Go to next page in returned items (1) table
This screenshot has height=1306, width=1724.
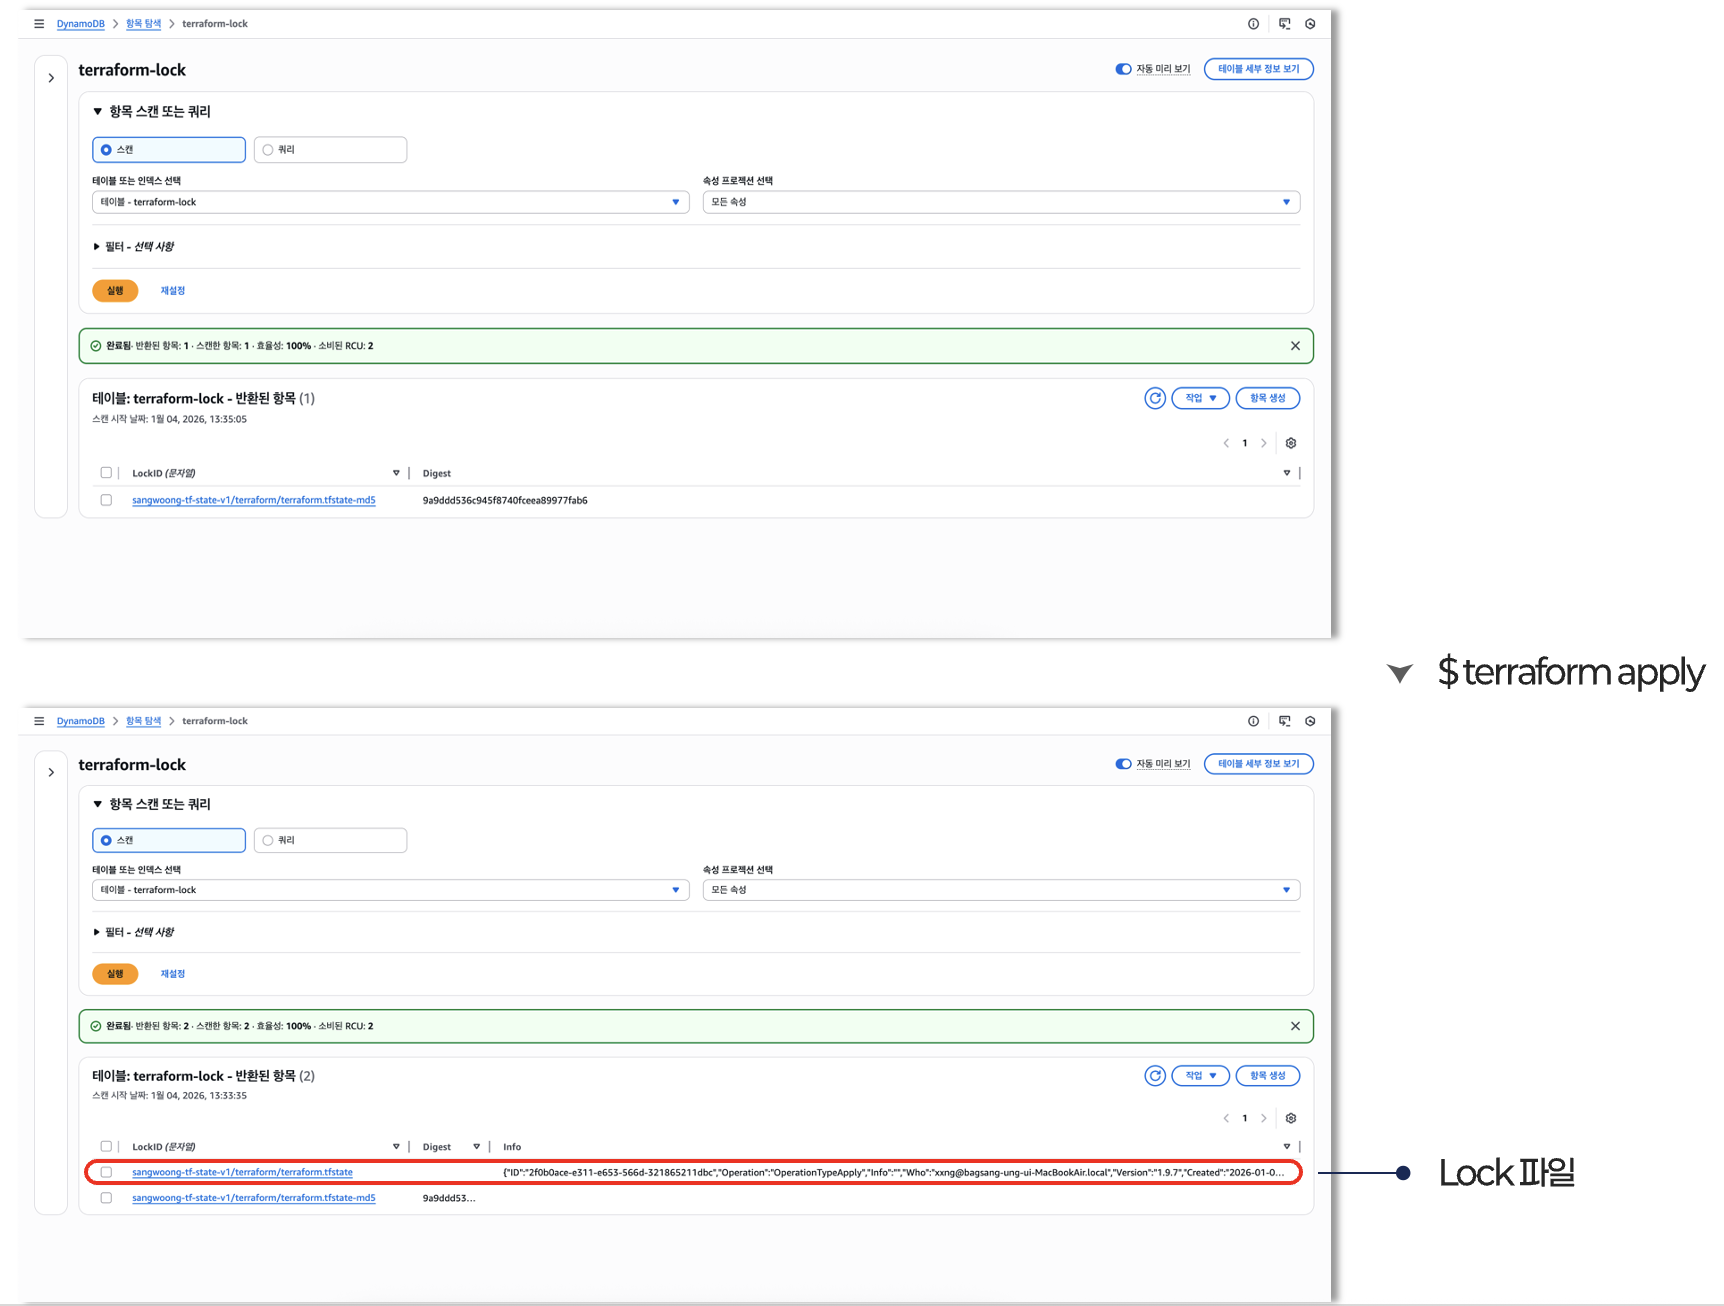(x=1264, y=443)
